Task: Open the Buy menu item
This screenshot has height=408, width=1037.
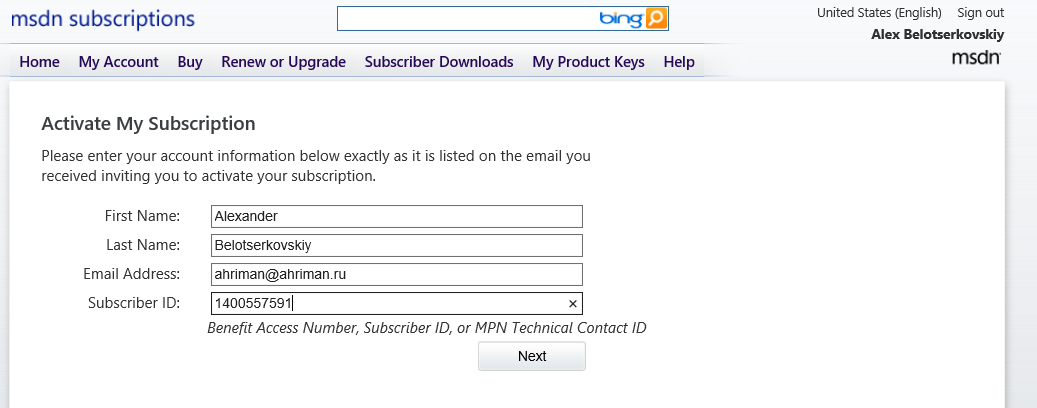Action: [x=190, y=62]
